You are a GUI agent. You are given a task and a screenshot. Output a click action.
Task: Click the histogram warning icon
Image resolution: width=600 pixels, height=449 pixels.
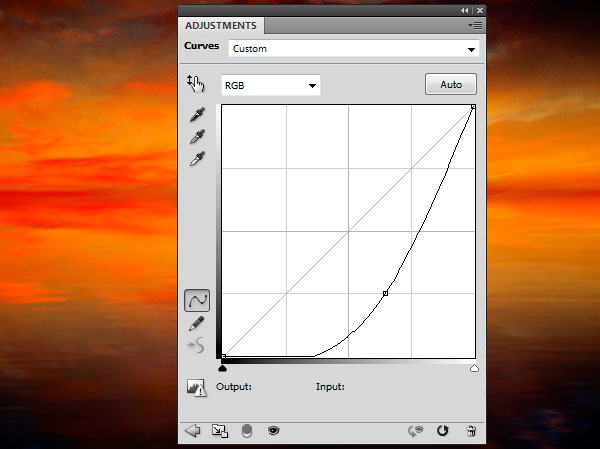pos(197,388)
